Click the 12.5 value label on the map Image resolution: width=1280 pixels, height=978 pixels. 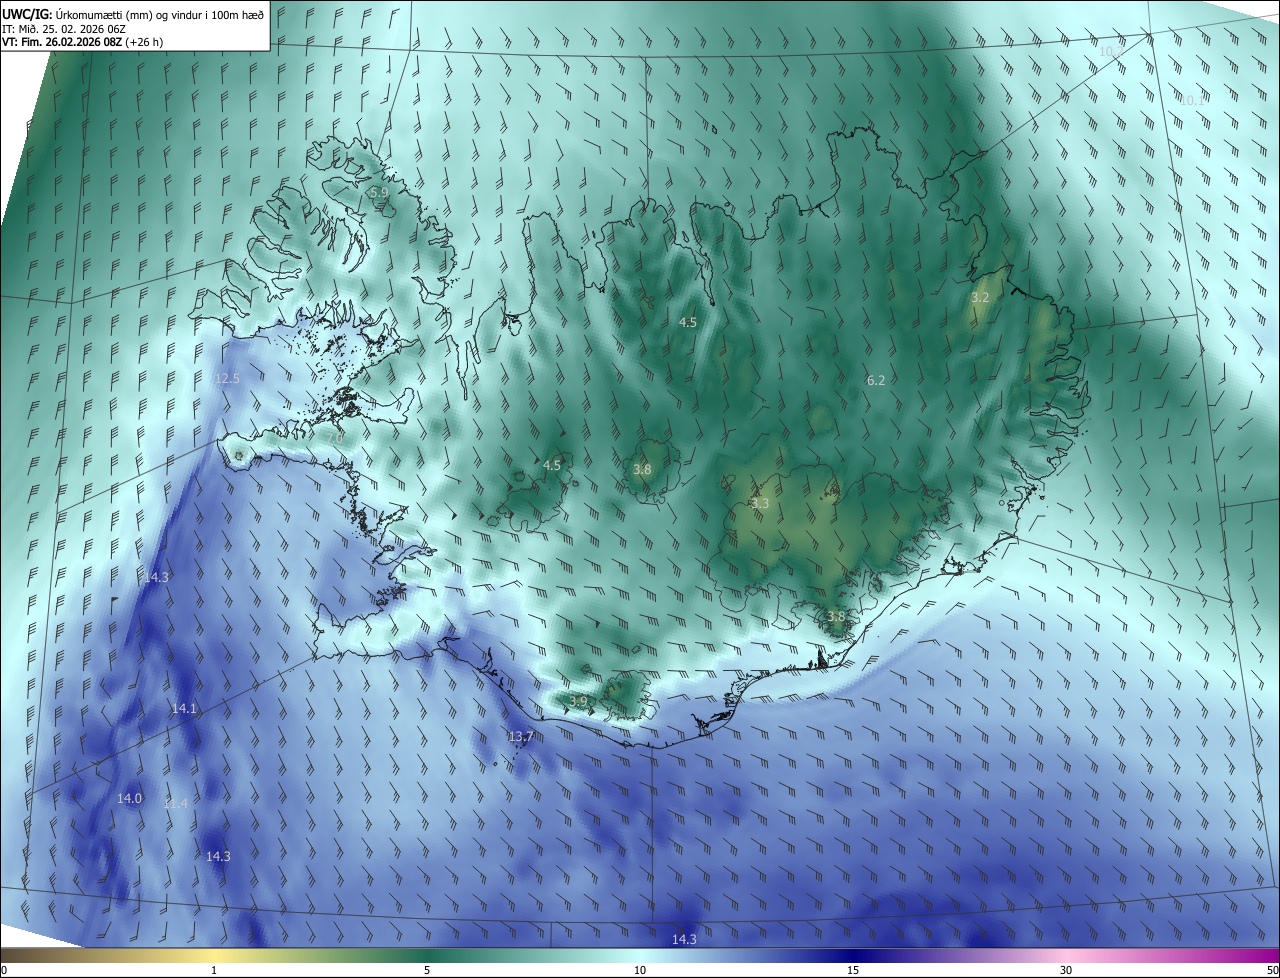point(227,378)
